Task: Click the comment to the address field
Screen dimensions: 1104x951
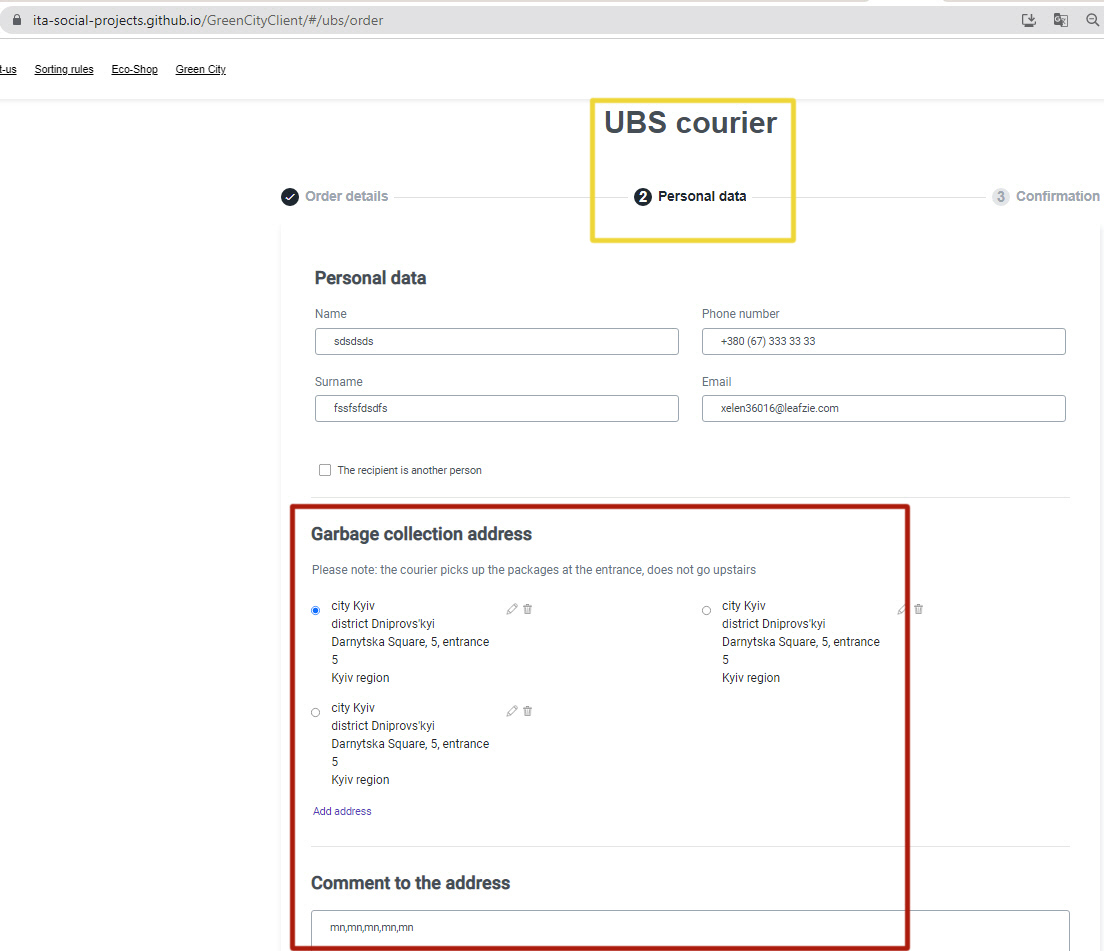Action: pyautogui.click(x=690, y=928)
